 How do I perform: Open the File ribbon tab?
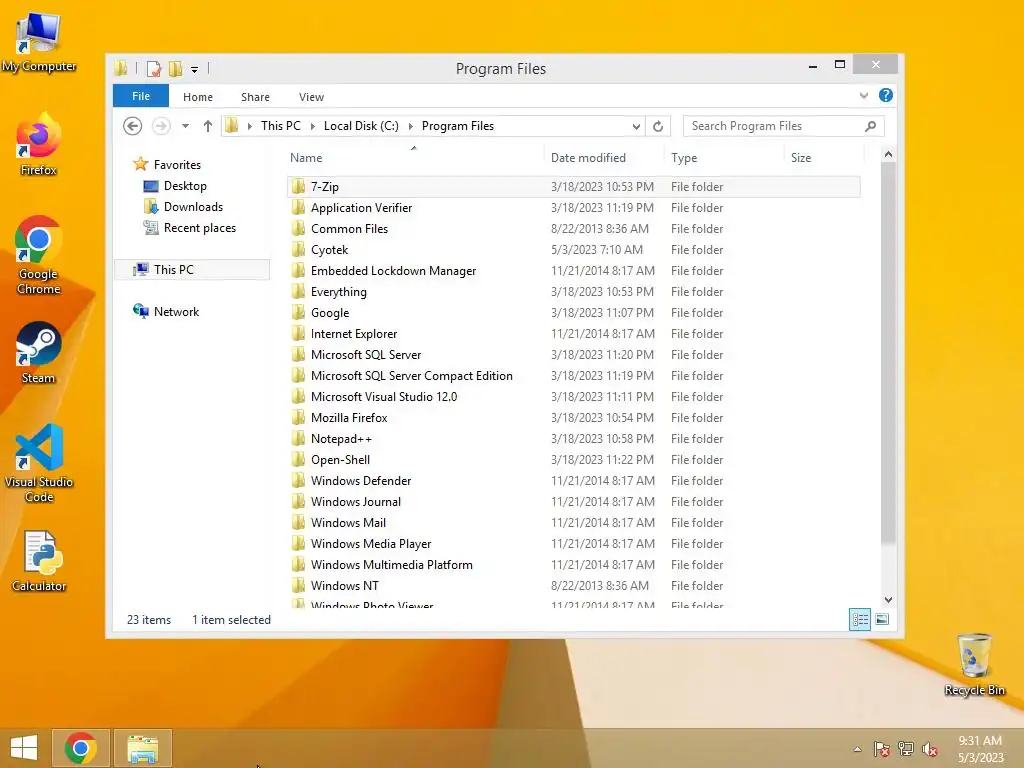141,96
